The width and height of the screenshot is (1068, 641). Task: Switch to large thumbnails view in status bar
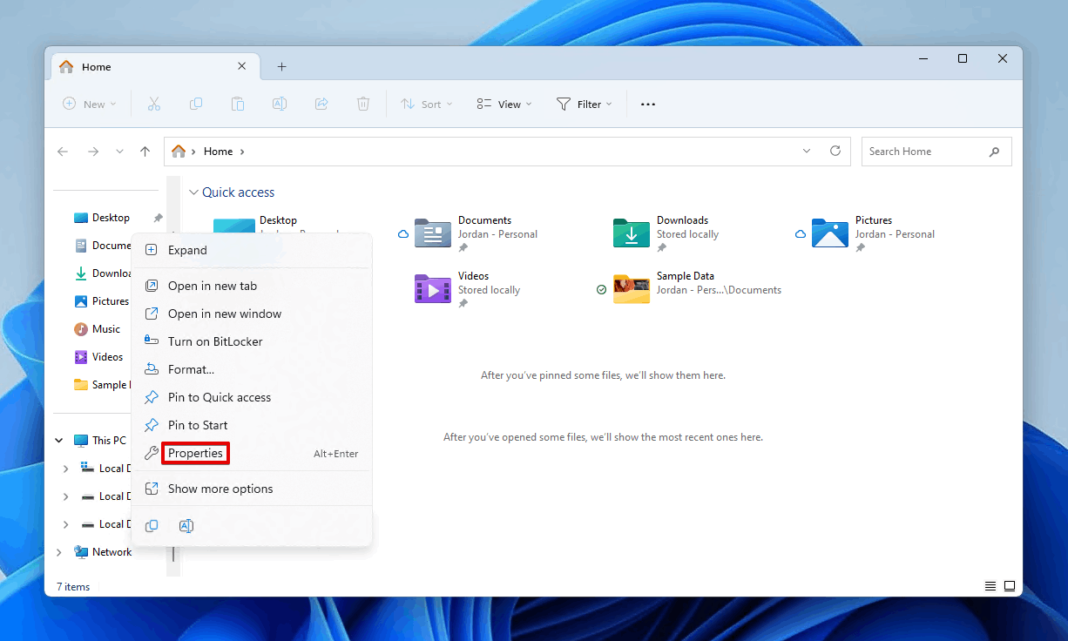[x=1009, y=585]
